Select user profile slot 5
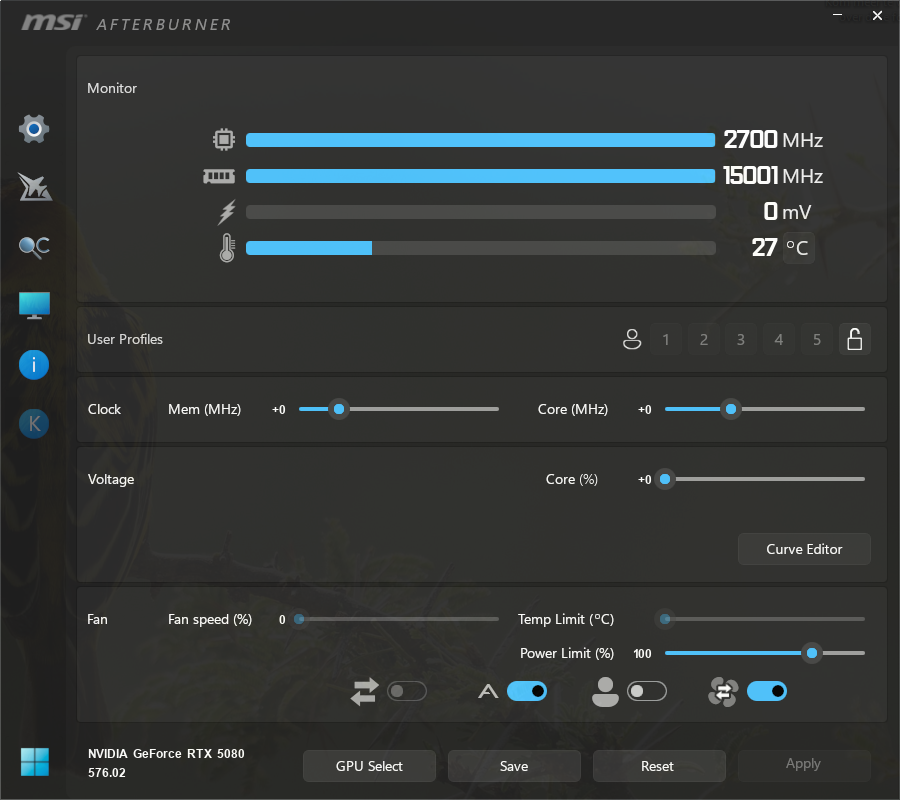Viewport: 900px width, 800px height. 817,339
